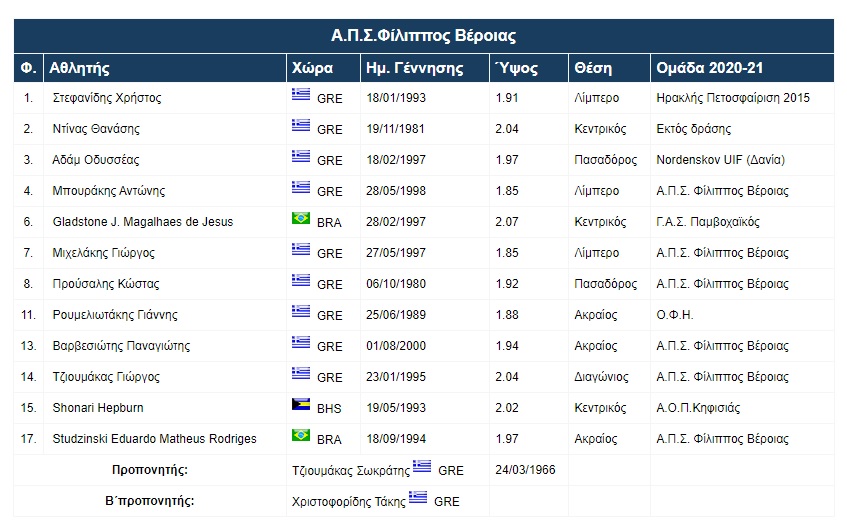Click the Α.Π.Σ.Φίλιππος Βέροιας table title
This screenshot has width=847, height=528.
(x=423, y=35)
